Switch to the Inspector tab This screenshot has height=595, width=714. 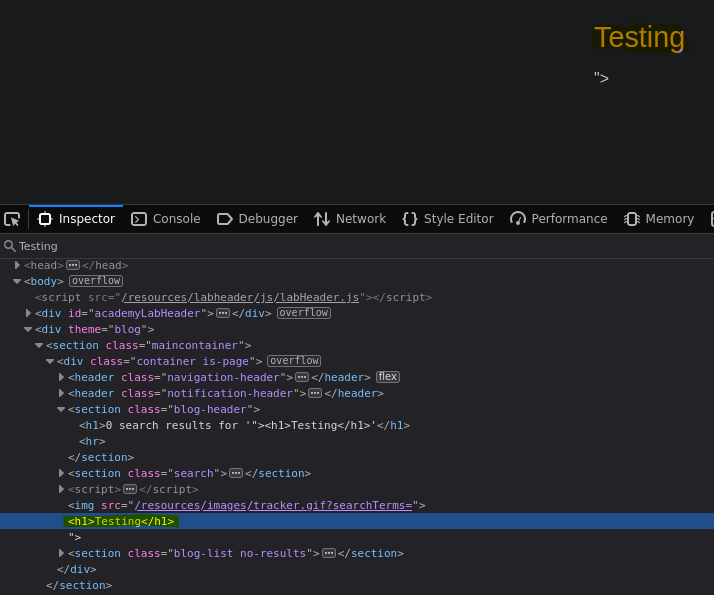pos(76,219)
